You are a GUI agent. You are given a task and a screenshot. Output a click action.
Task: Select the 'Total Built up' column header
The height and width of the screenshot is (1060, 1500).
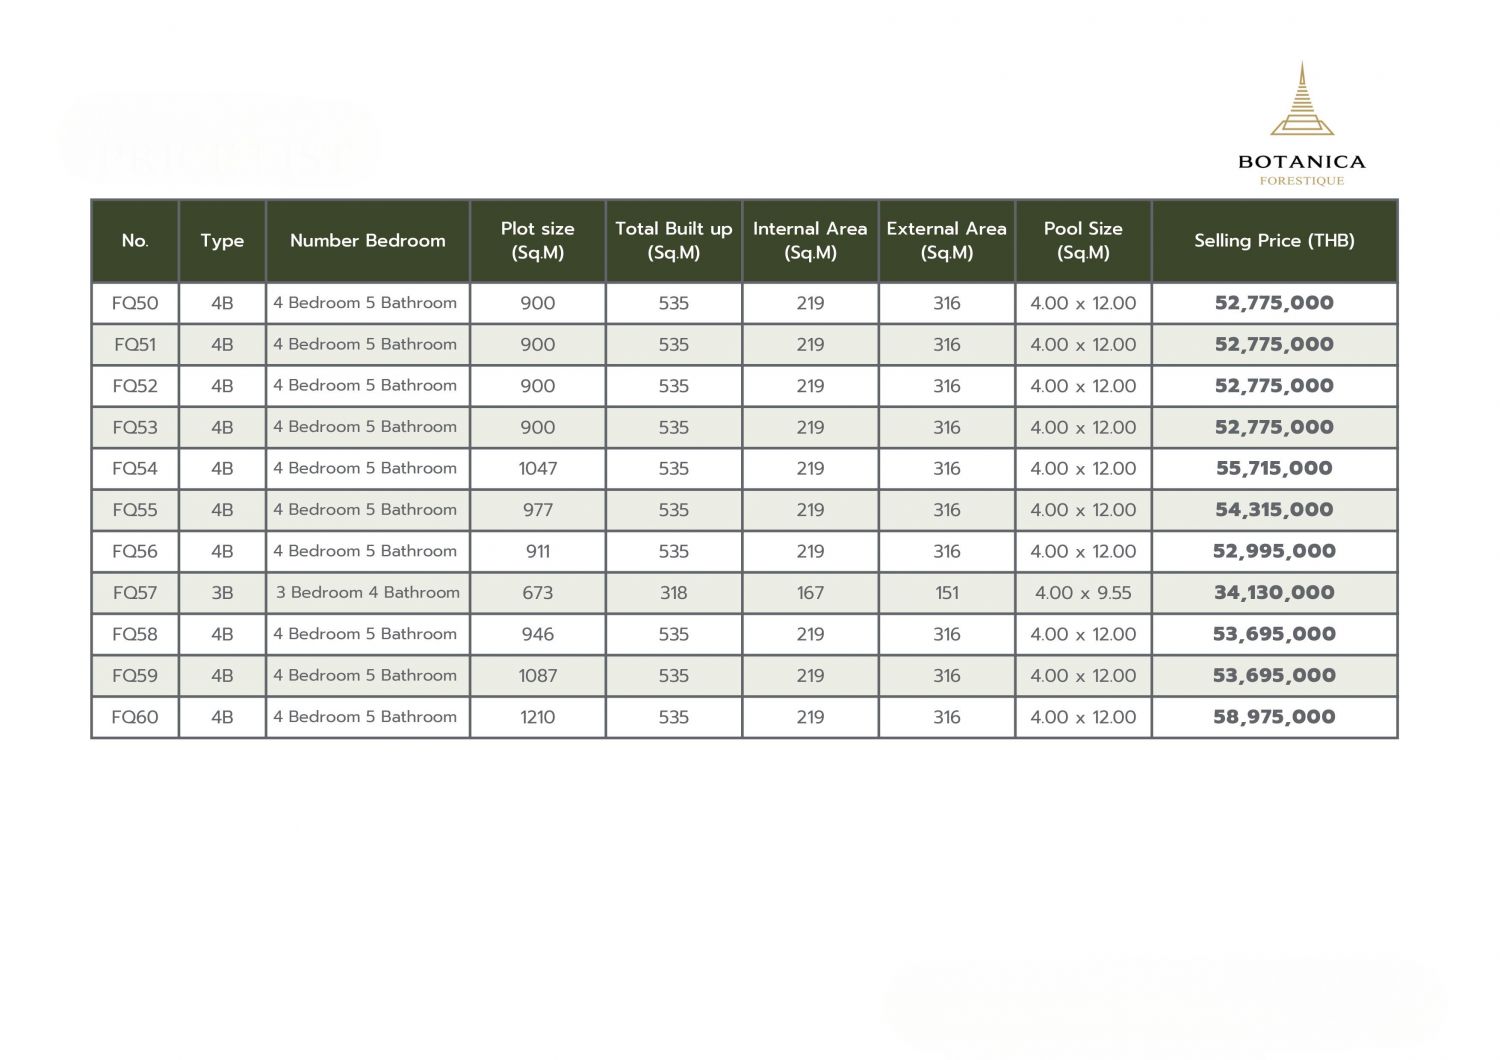tap(673, 241)
